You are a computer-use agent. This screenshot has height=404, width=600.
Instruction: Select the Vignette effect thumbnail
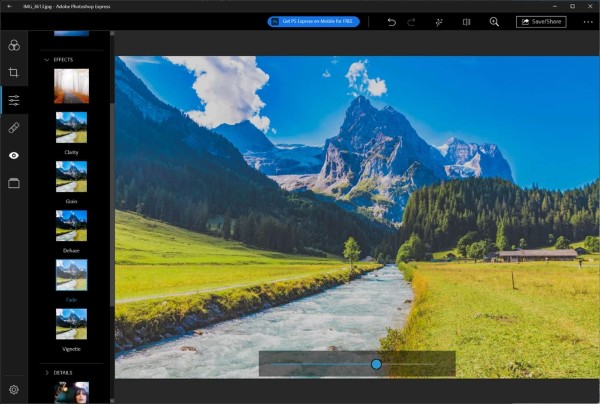tap(71, 323)
